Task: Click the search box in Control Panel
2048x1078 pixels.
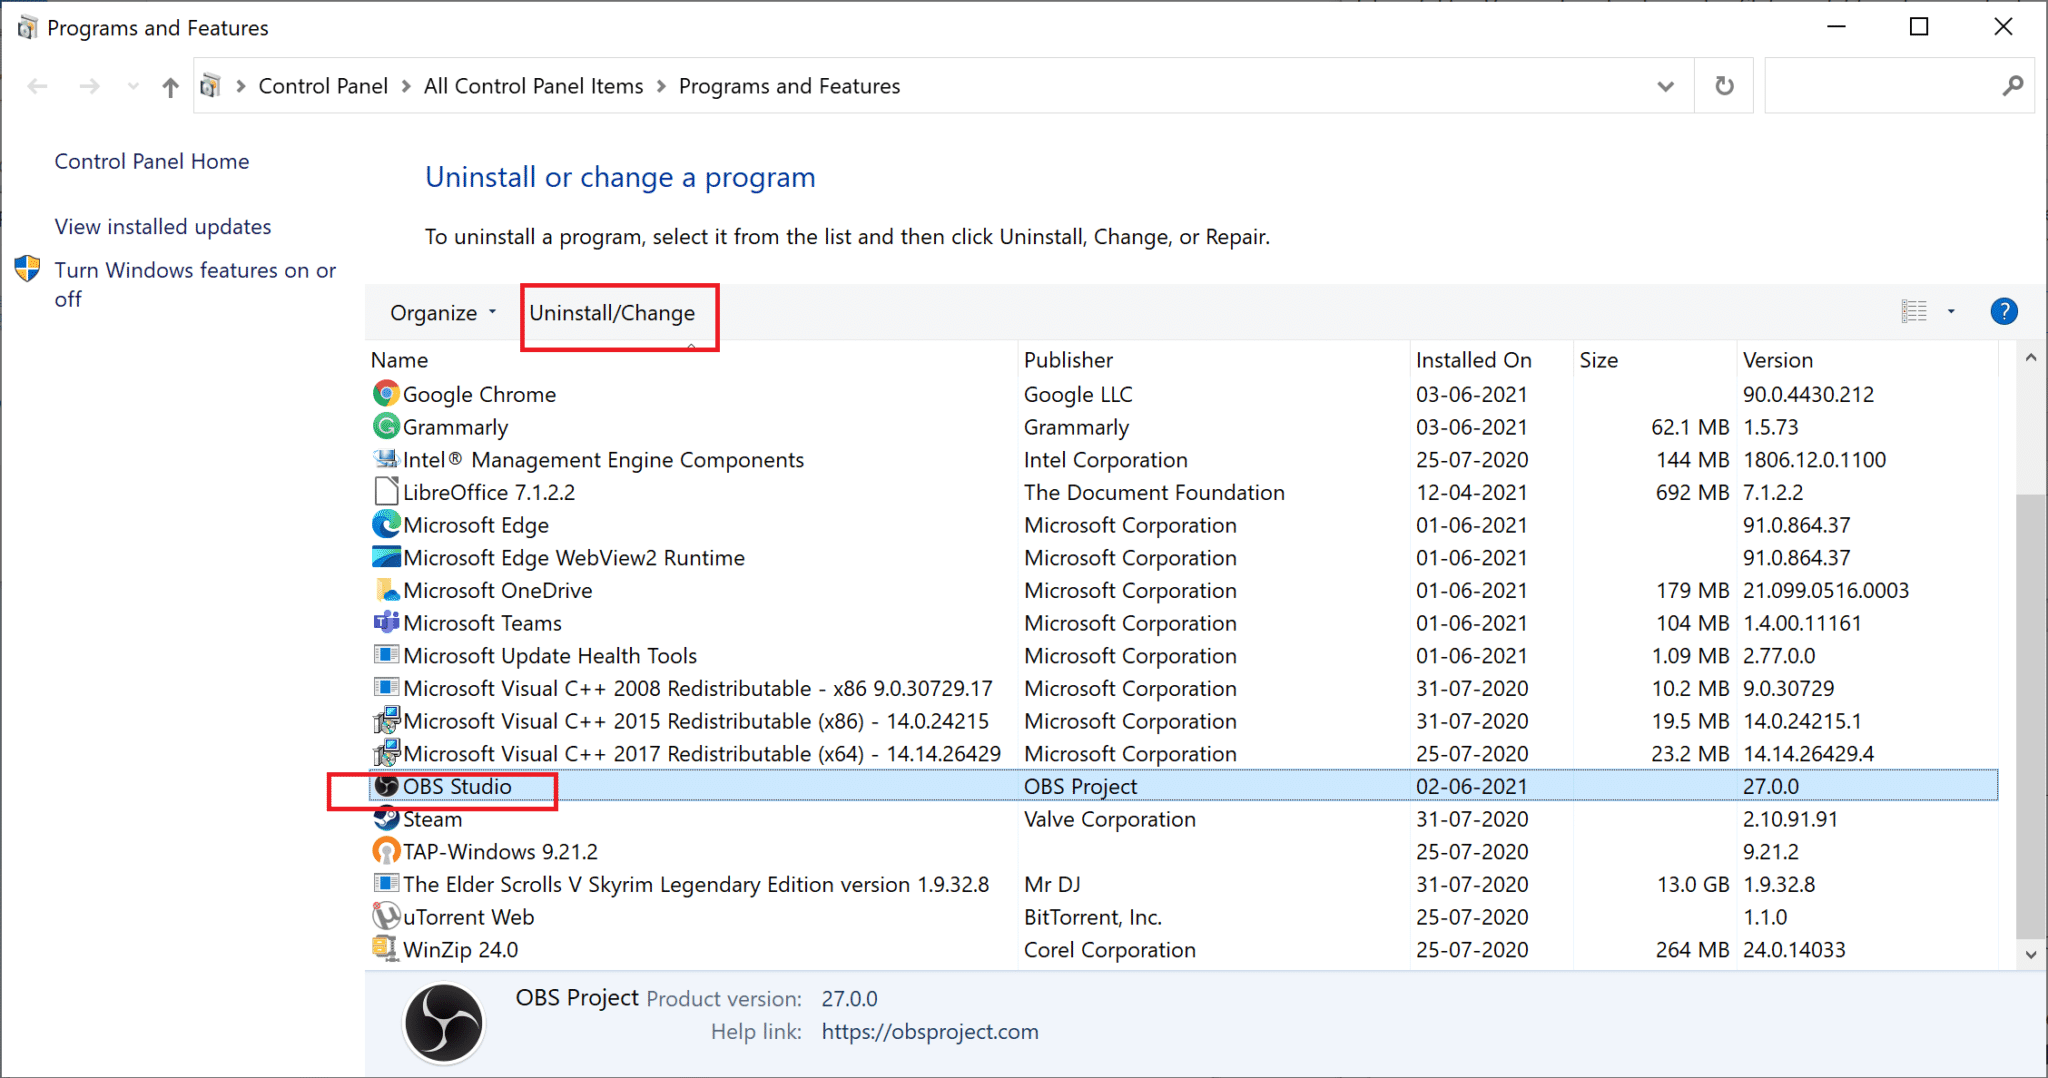Action: point(1880,86)
